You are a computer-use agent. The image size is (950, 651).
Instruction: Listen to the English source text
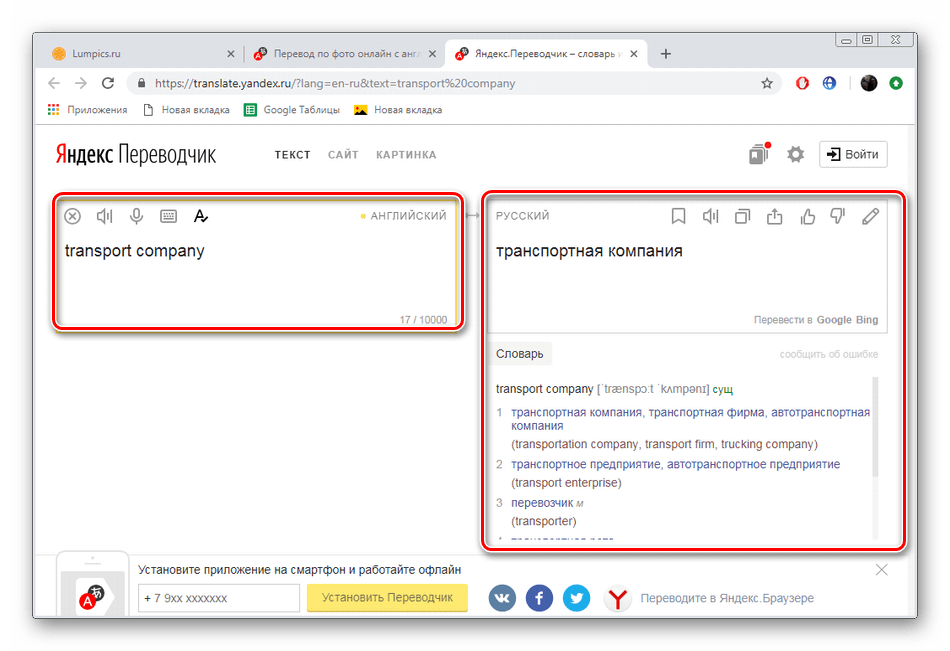(x=105, y=216)
